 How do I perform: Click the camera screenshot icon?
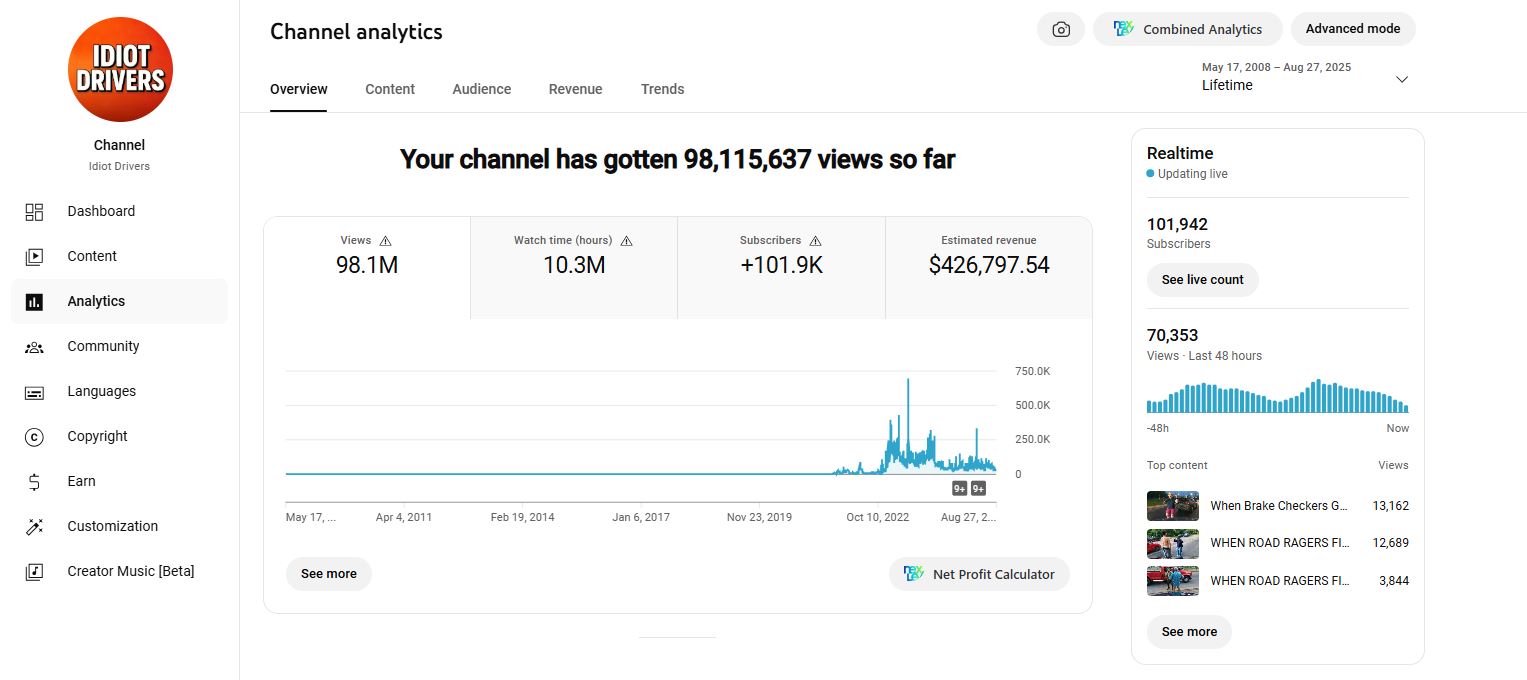click(x=1061, y=30)
